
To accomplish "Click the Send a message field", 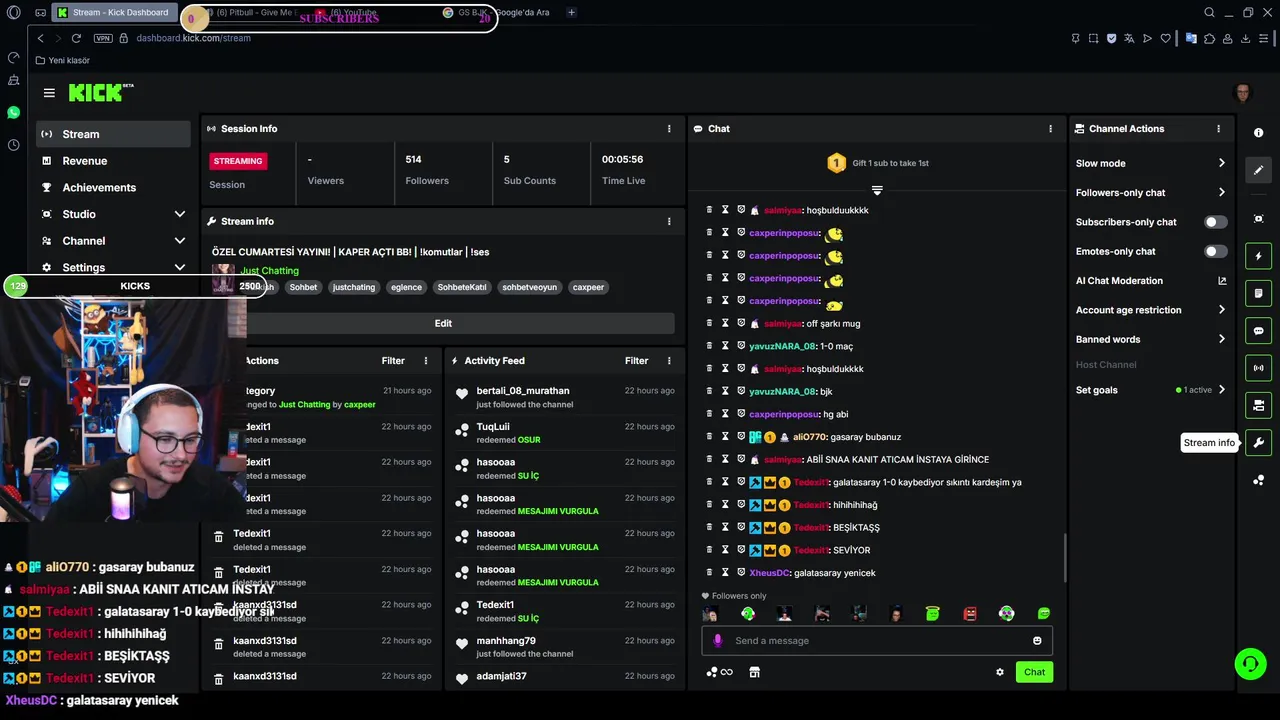I will 877,641.
